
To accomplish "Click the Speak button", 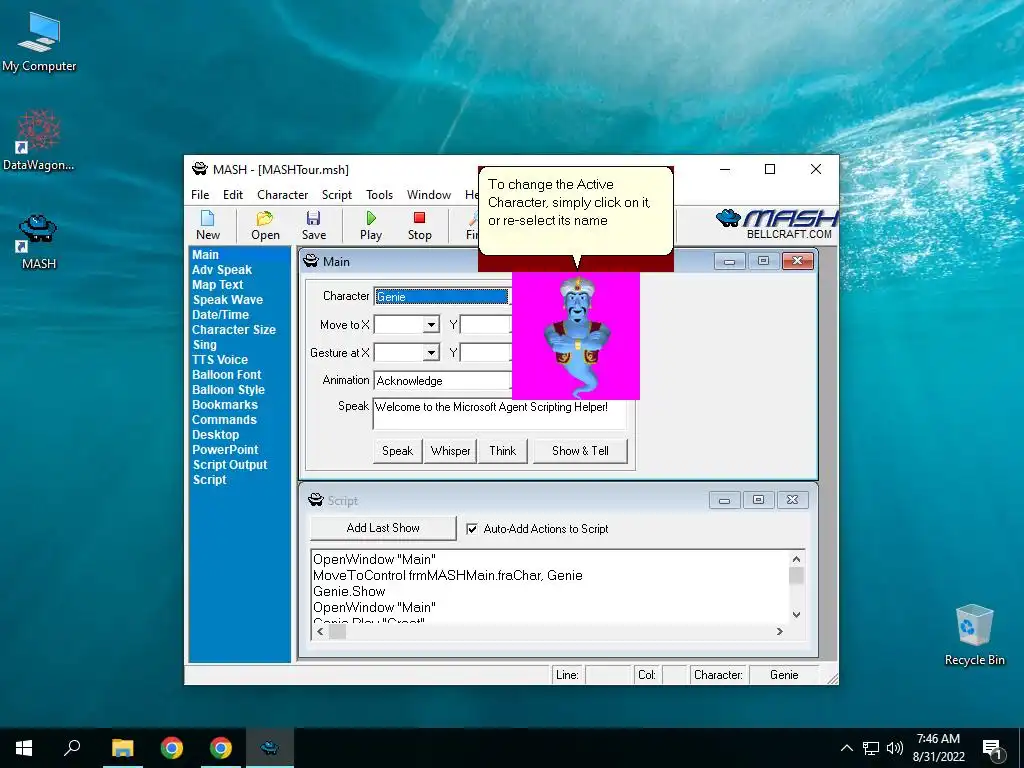I will click(x=397, y=451).
